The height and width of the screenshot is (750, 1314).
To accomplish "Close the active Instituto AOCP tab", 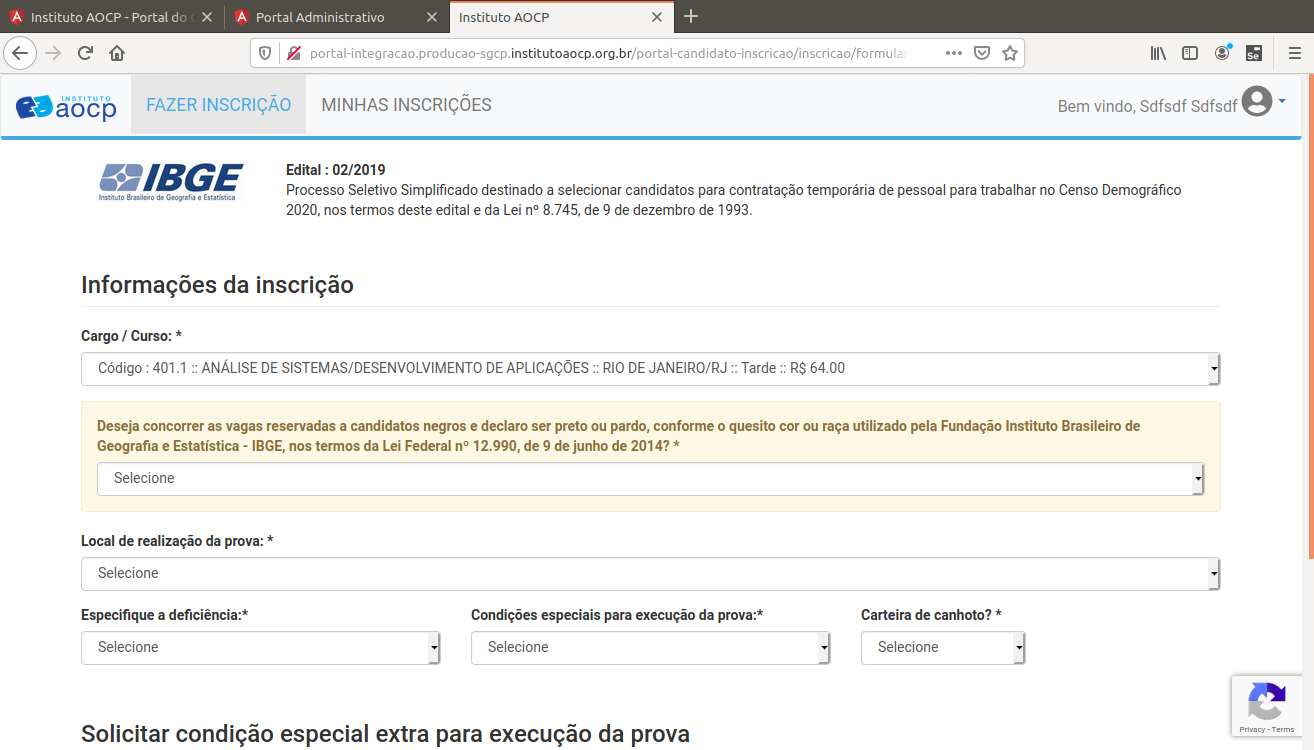I will pyautogui.click(x=657, y=17).
